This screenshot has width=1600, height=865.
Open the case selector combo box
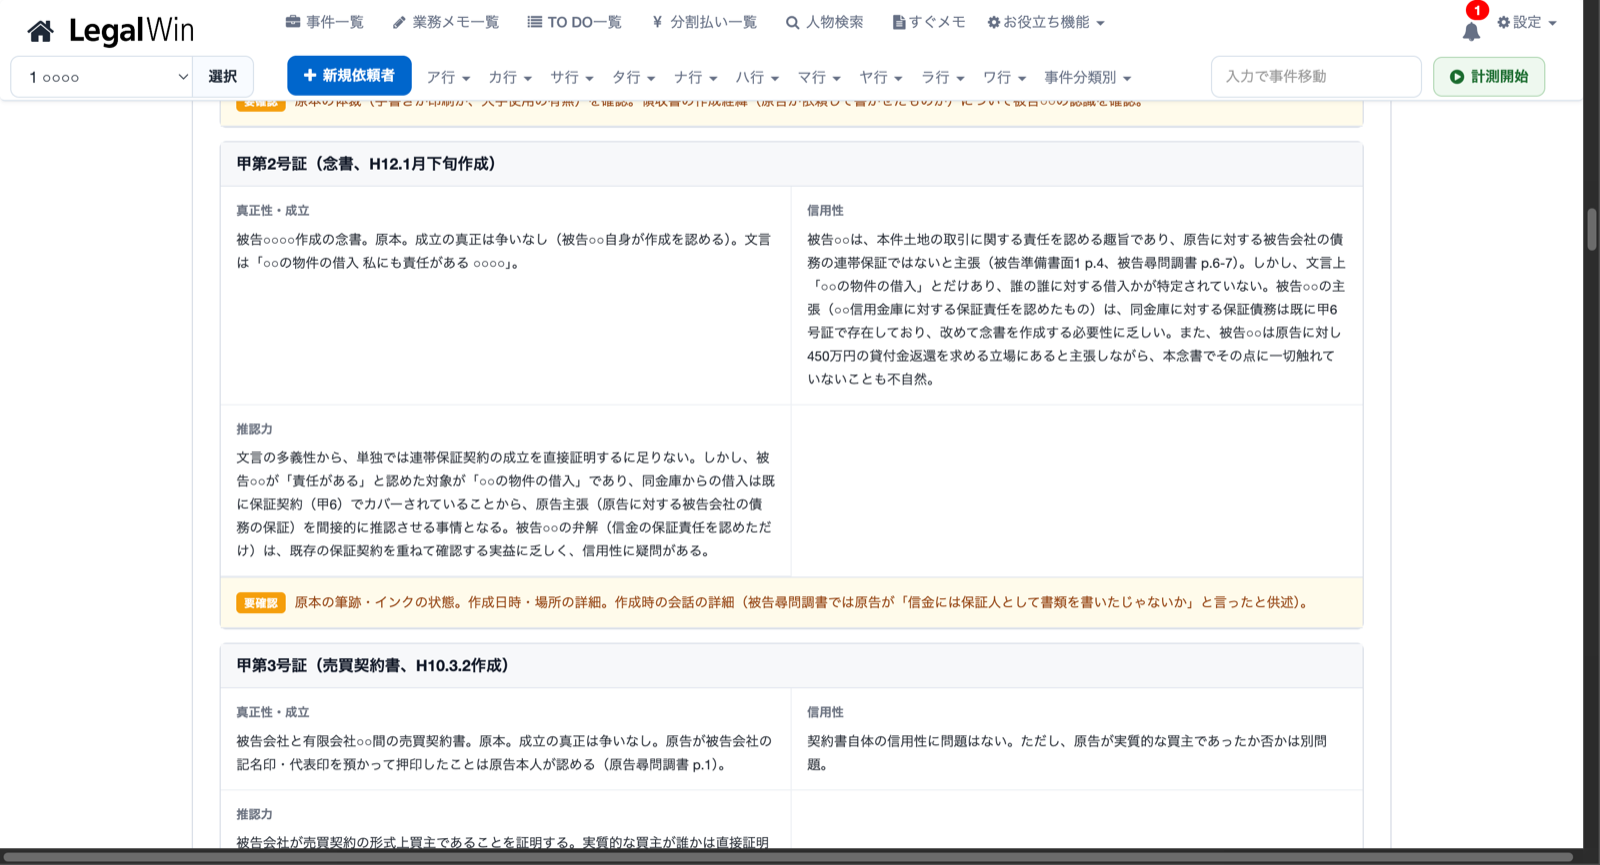[x=102, y=77]
